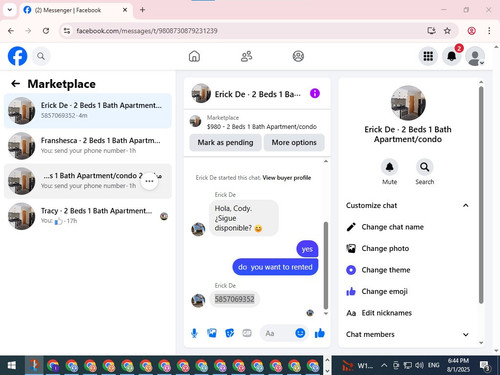Open the emoji picker smiley
This screenshot has width=500, height=375.
[300, 333]
